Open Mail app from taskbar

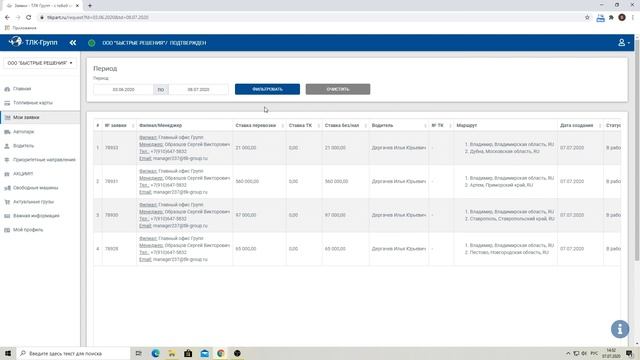pyautogui.click(x=204, y=353)
